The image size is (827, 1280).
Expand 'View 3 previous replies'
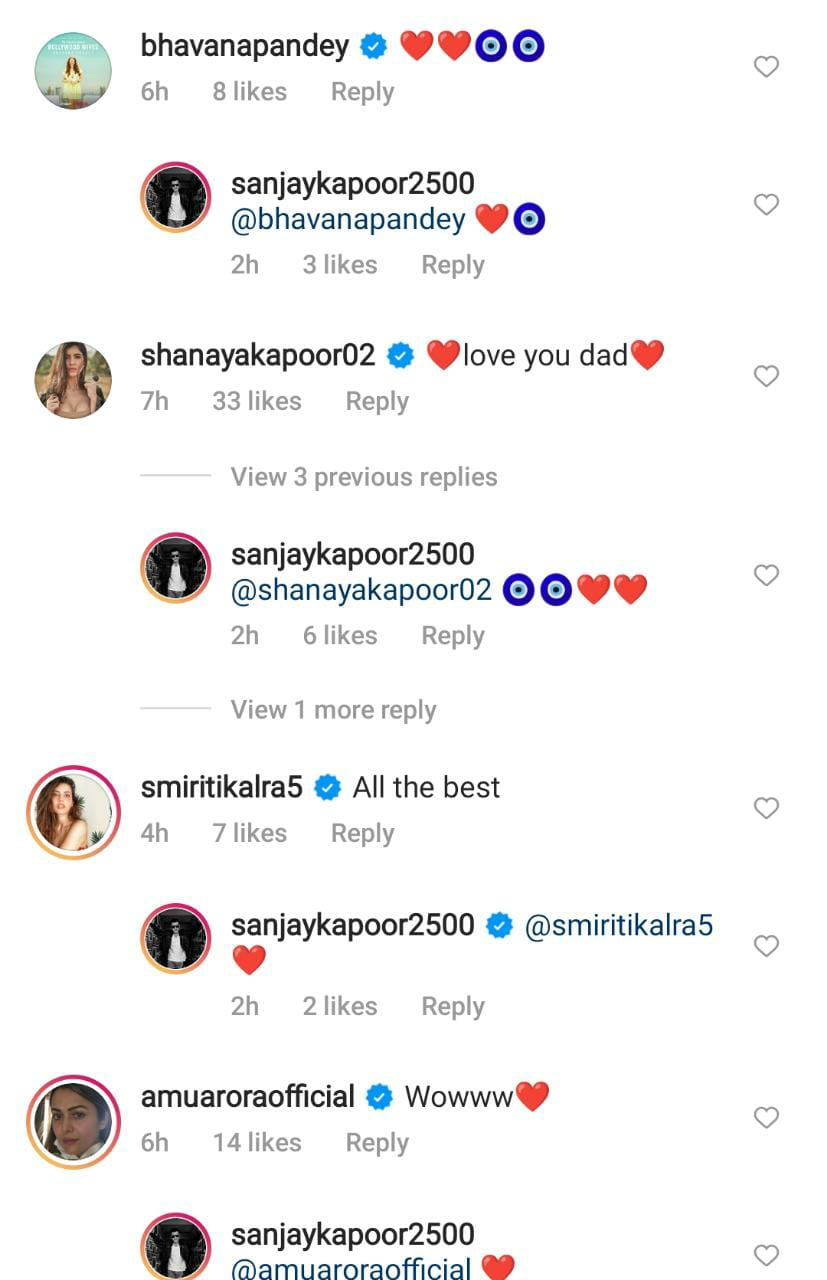363,477
